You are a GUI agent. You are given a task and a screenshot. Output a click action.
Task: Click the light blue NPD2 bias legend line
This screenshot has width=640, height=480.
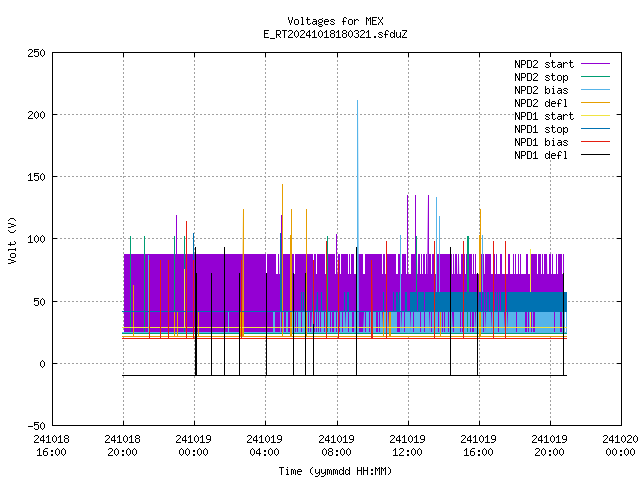click(x=595, y=90)
